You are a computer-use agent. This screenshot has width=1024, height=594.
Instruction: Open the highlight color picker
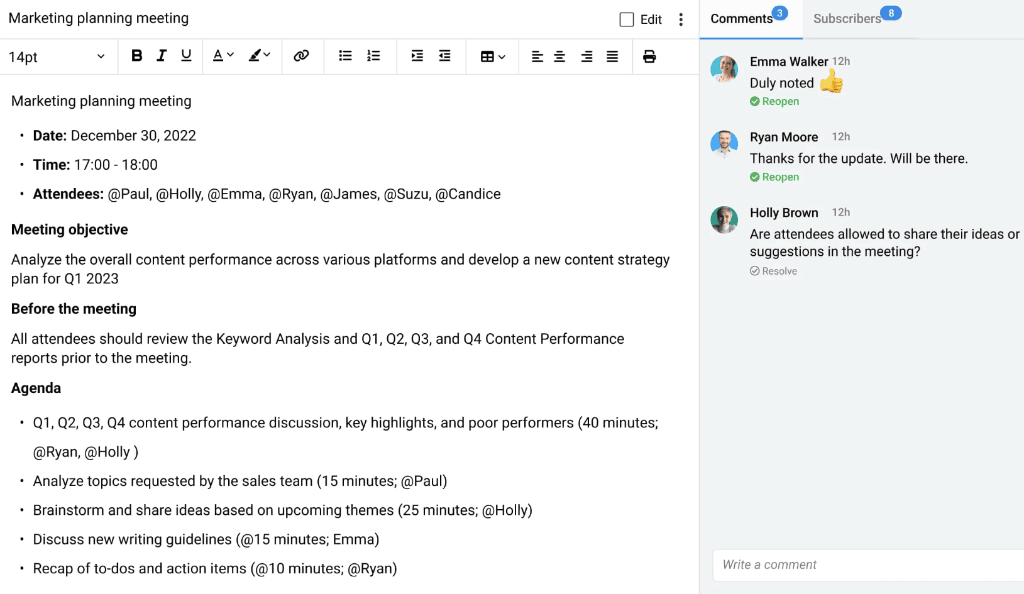(259, 56)
